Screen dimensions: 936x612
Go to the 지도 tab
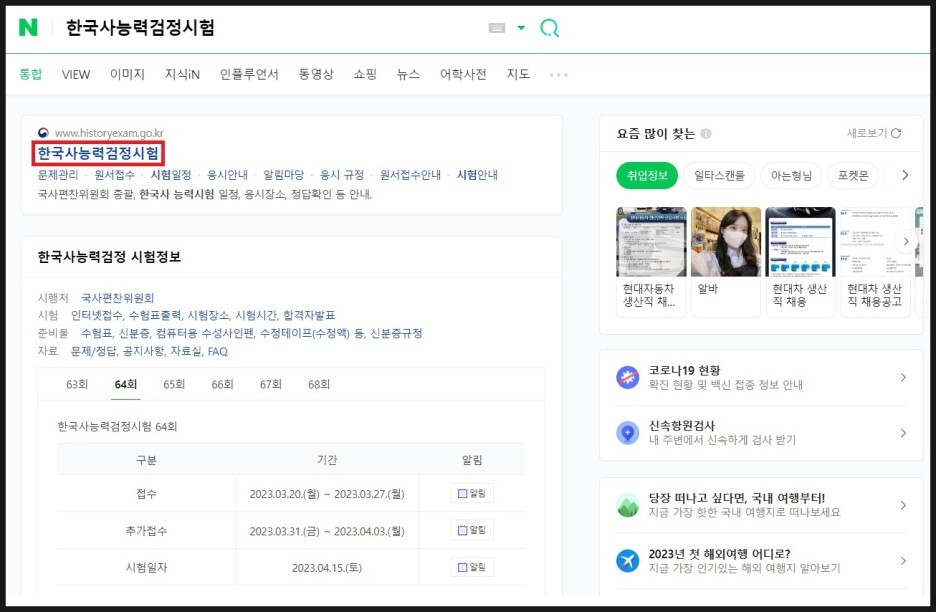(x=518, y=74)
